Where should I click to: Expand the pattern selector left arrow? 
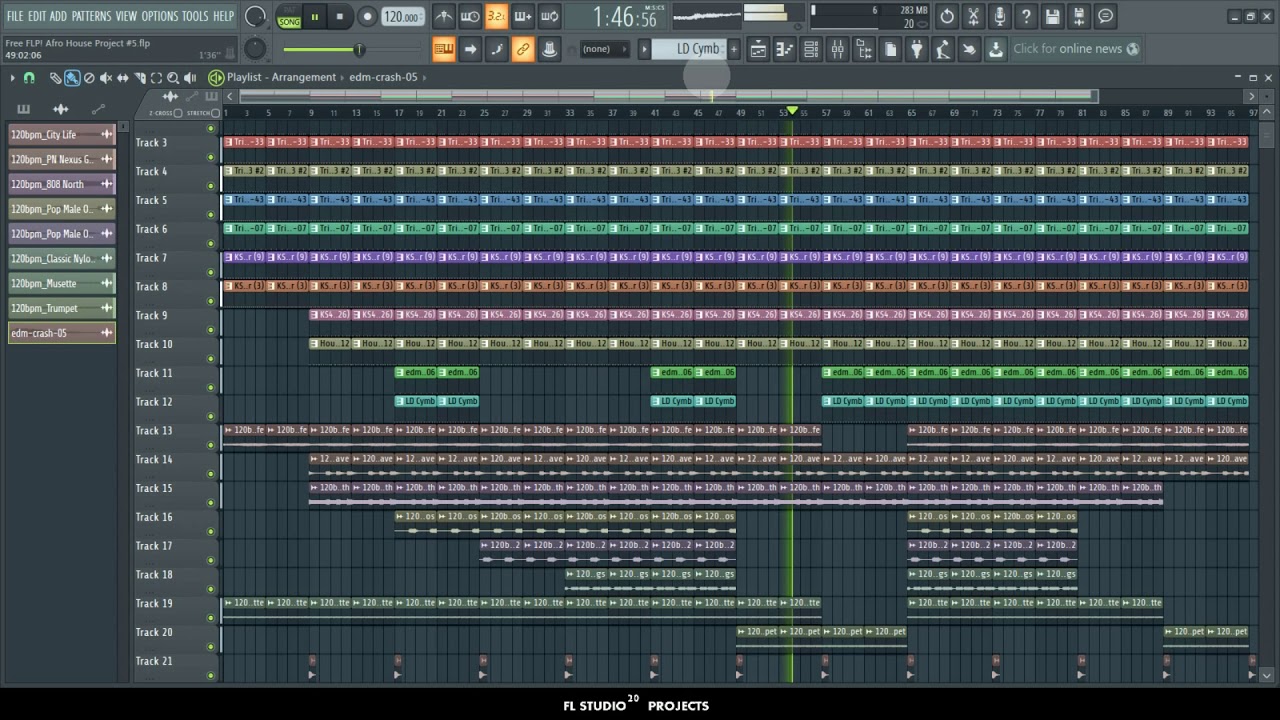[x=644, y=49]
